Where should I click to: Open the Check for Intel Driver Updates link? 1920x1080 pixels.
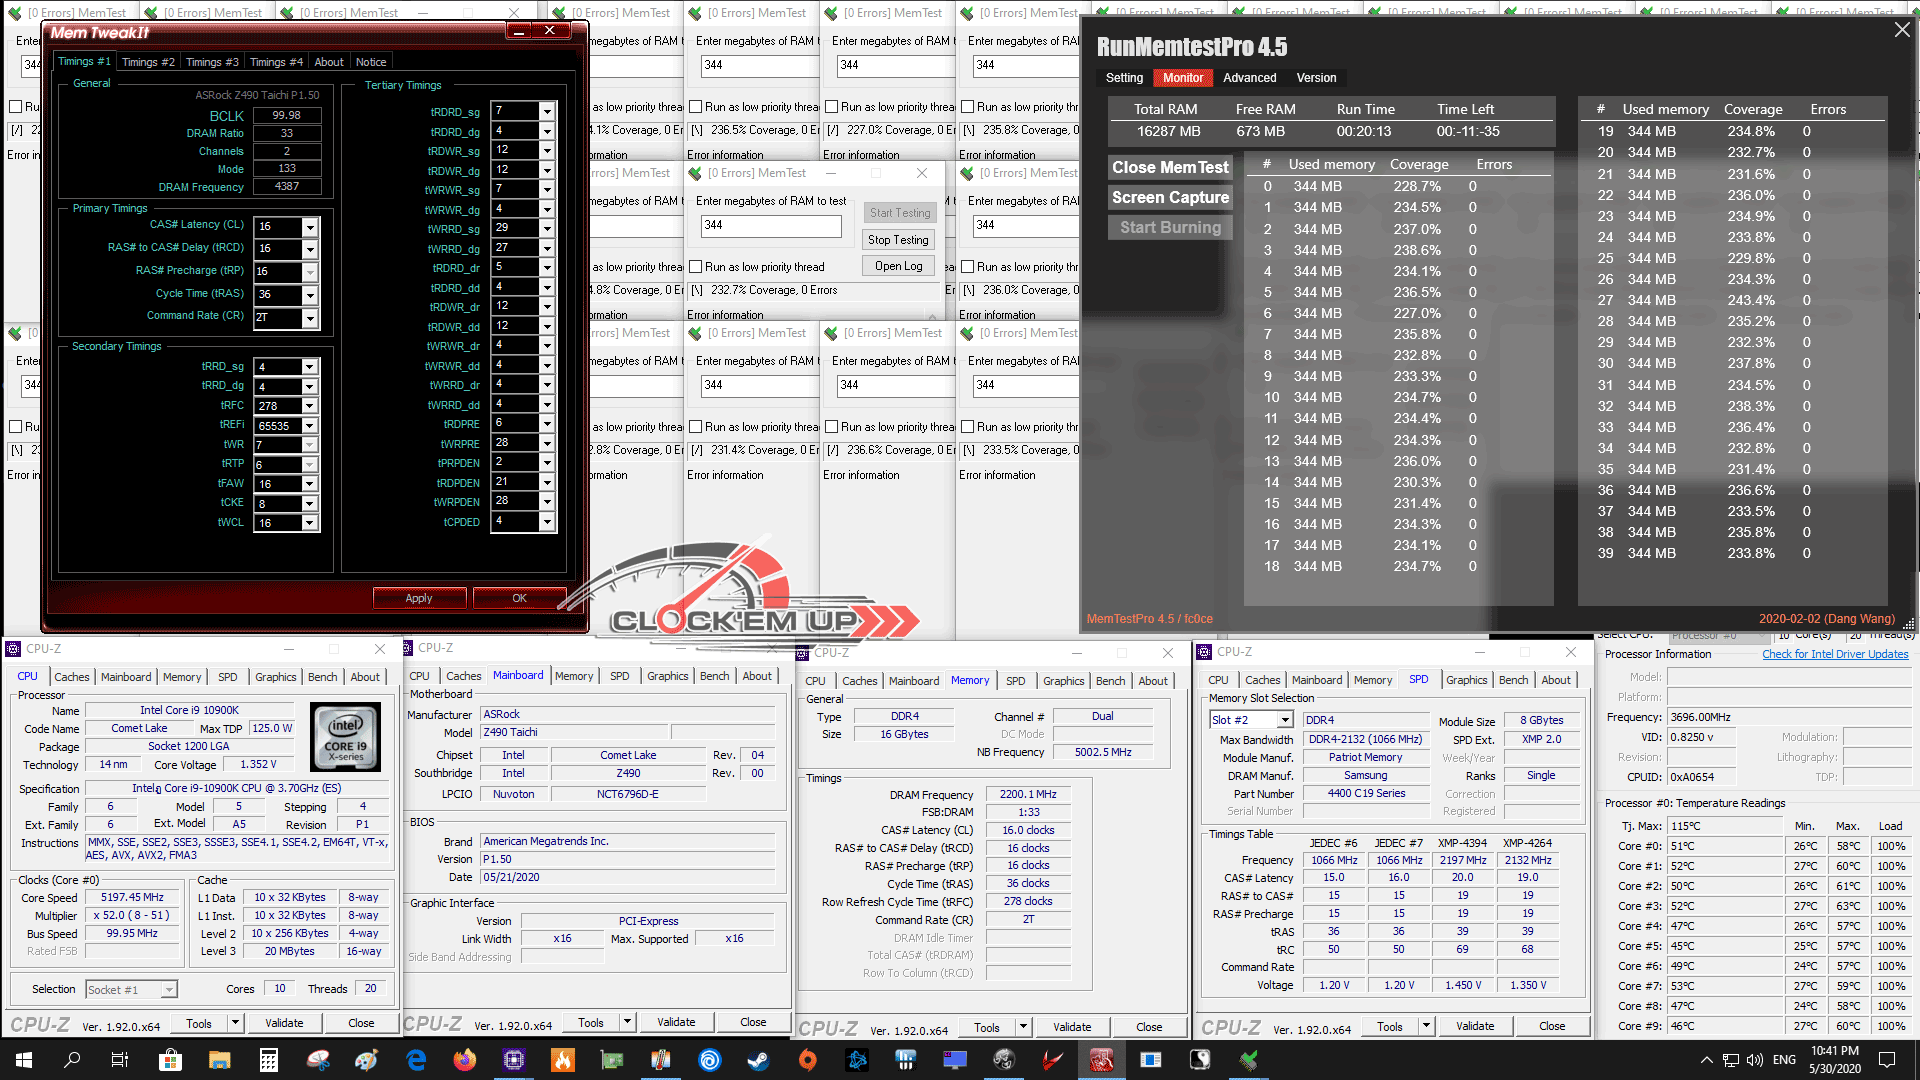(x=1834, y=654)
